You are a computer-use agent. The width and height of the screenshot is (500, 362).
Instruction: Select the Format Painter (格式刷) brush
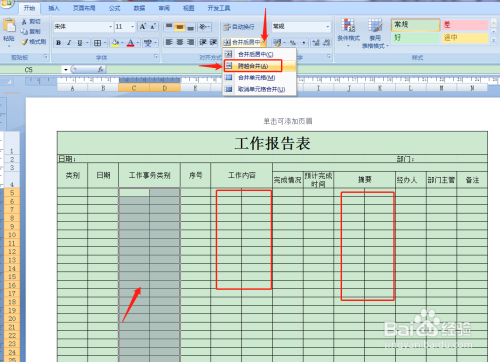tap(24, 42)
